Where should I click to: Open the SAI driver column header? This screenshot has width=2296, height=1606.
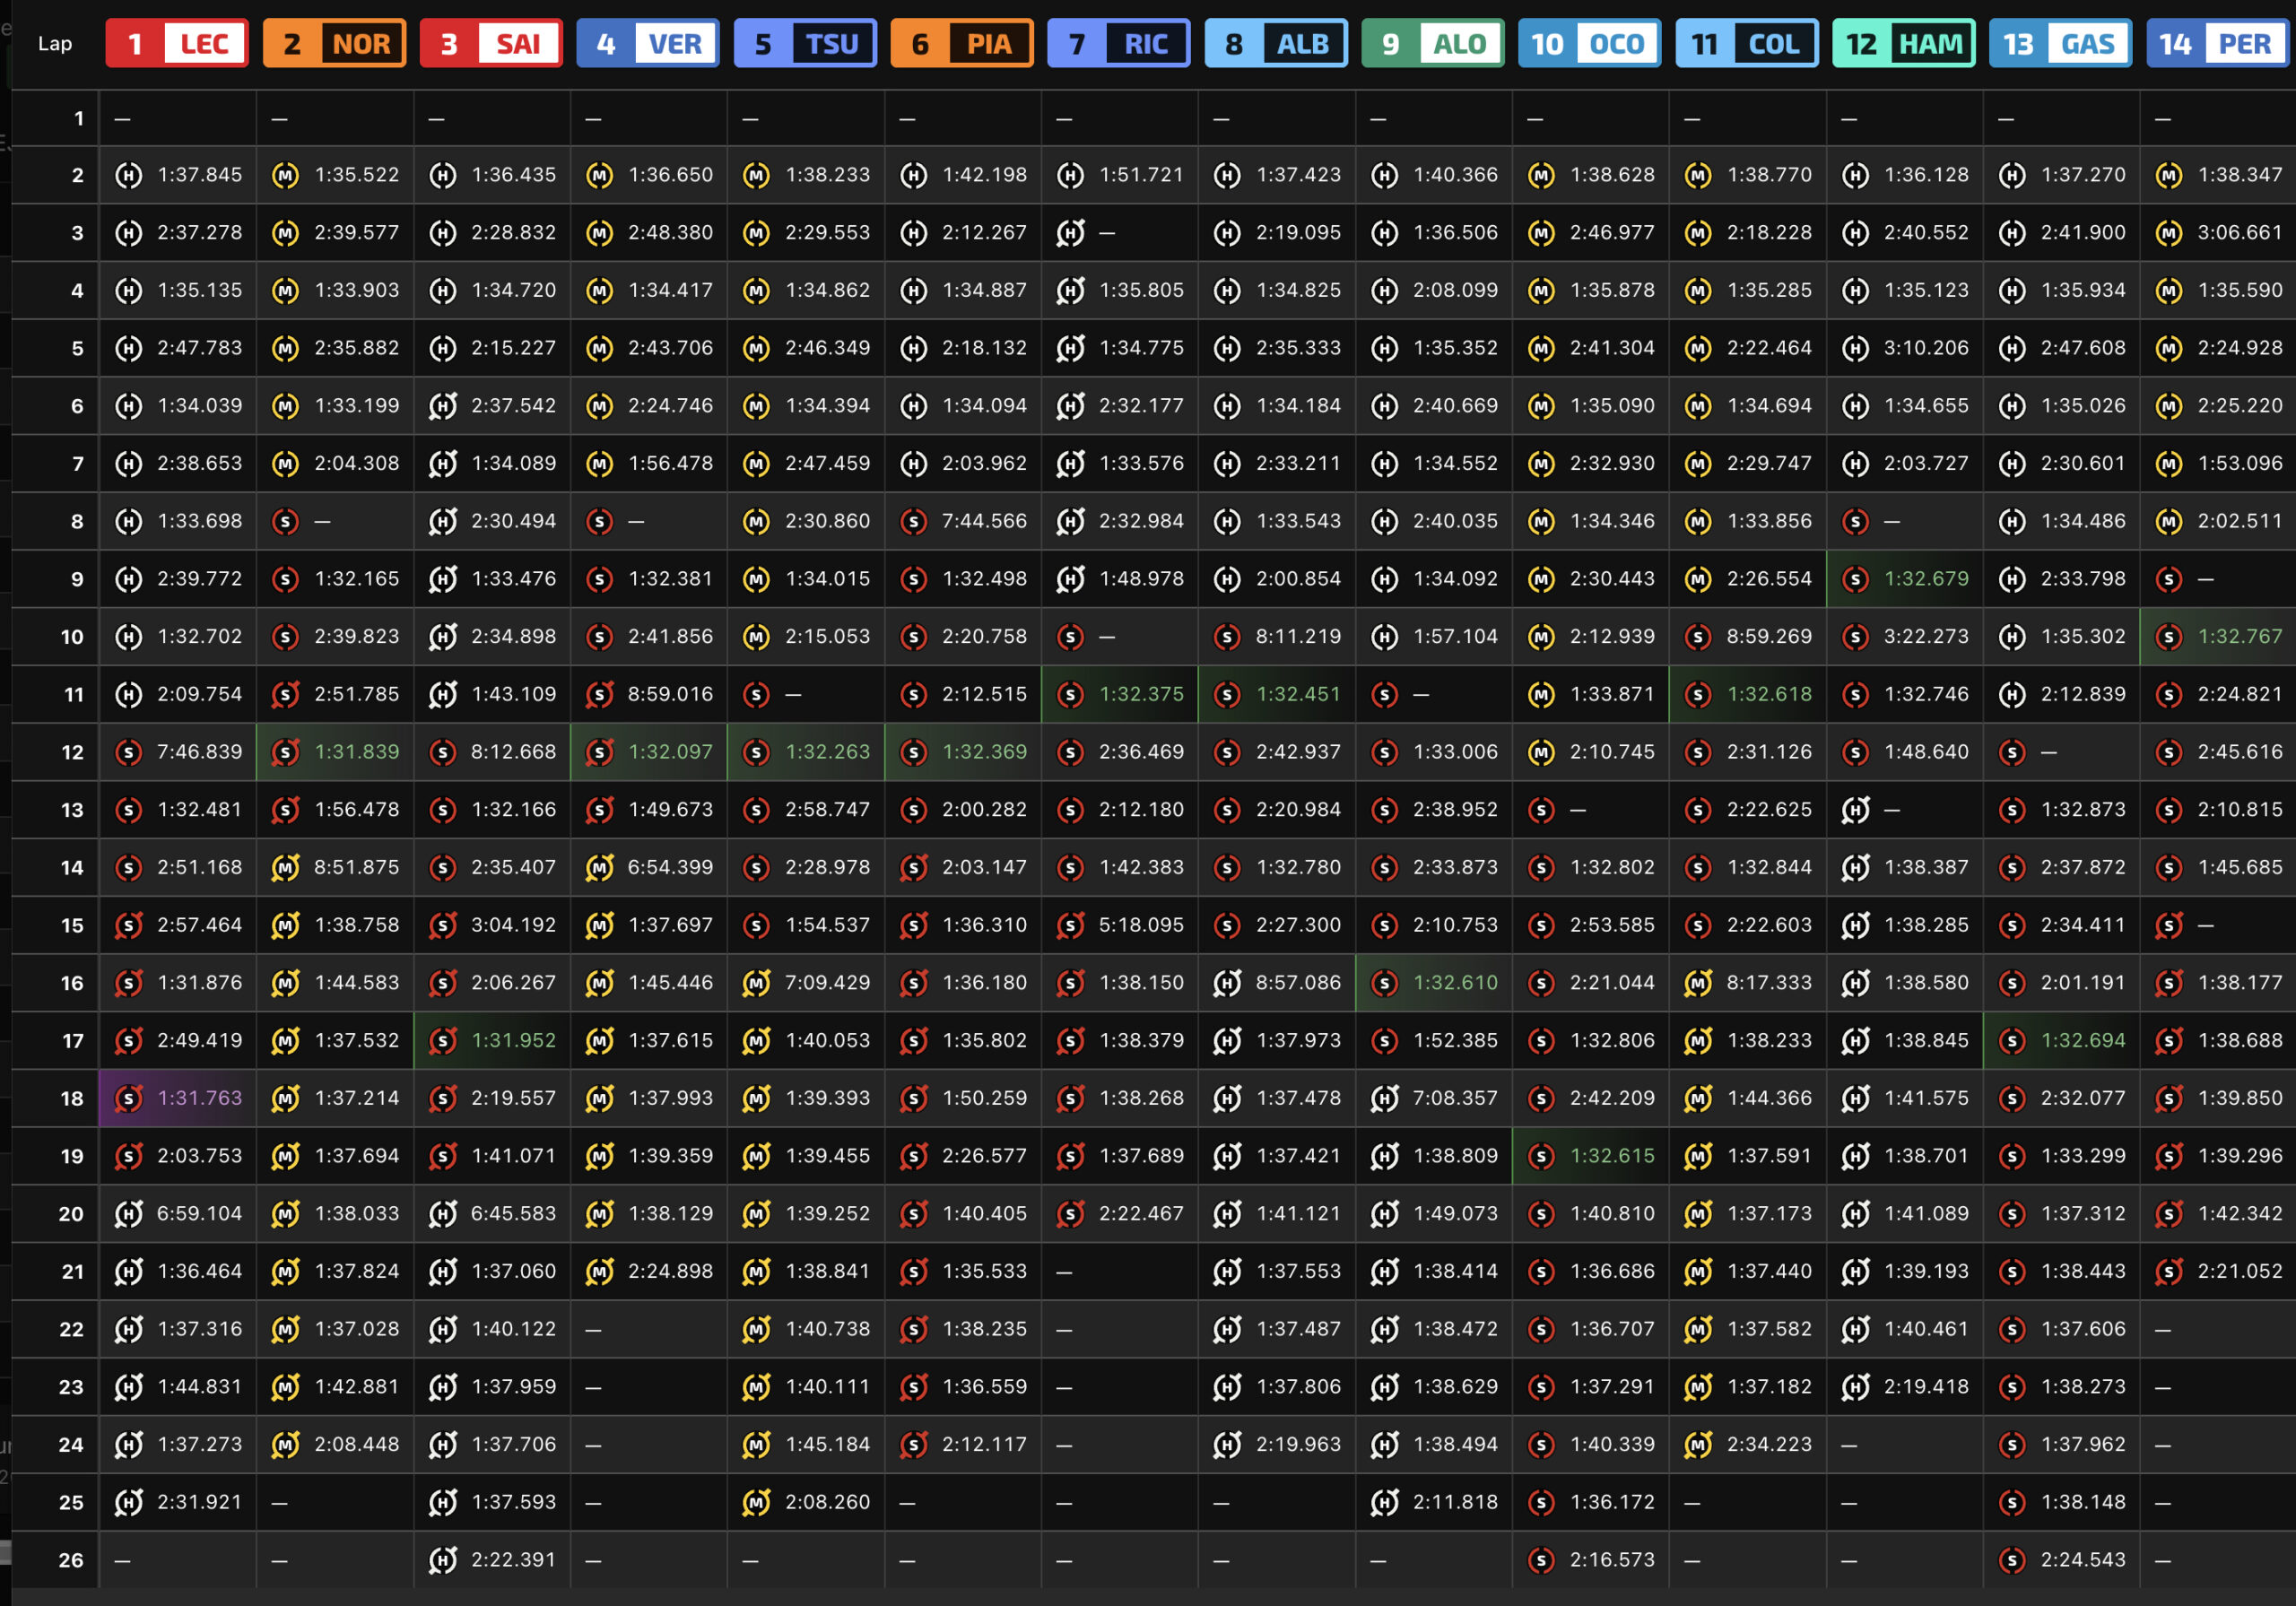[491, 43]
